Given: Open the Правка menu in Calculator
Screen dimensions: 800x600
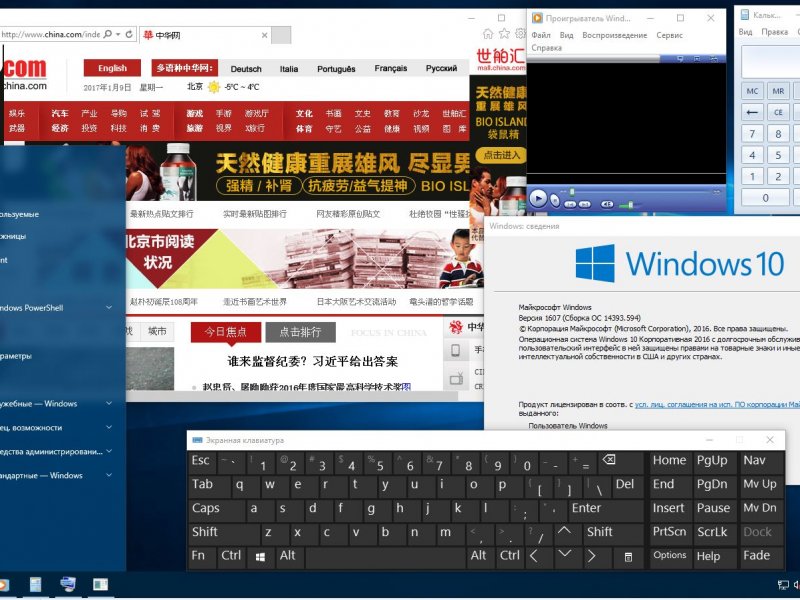Looking at the screenshot, I should click(x=774, y=32).
